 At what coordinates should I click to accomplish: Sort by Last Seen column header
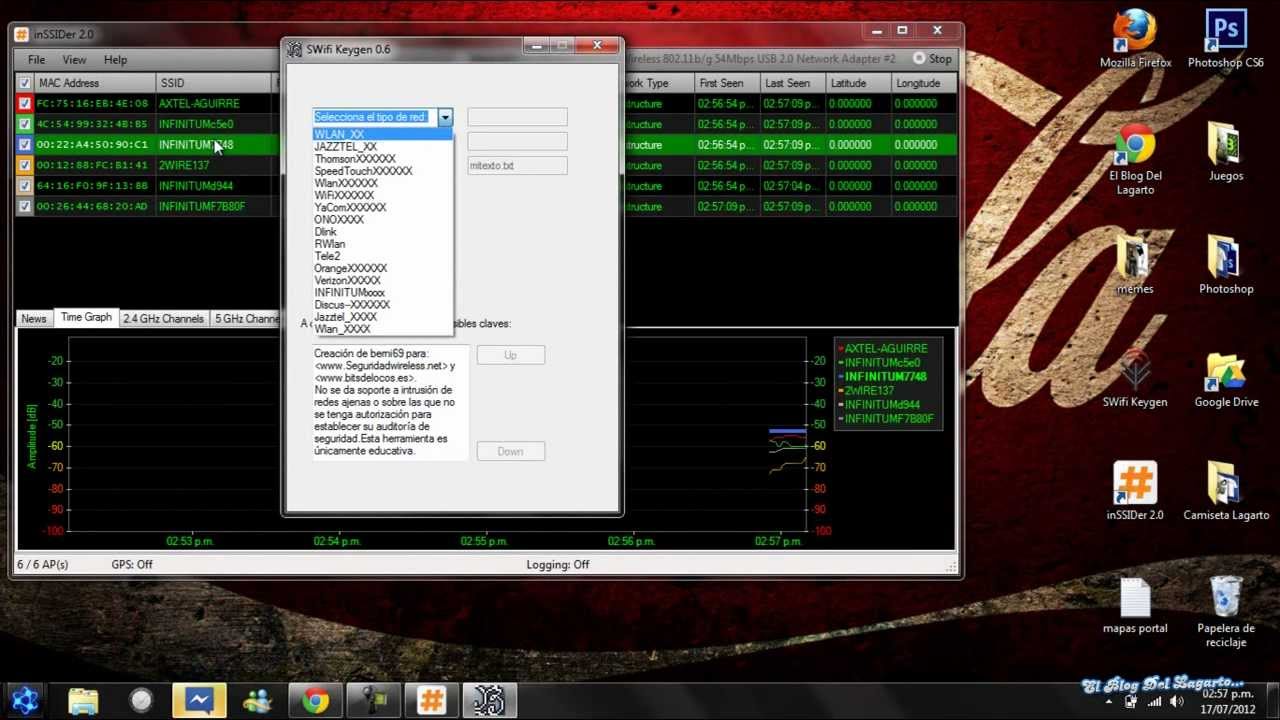pos(792,83)
